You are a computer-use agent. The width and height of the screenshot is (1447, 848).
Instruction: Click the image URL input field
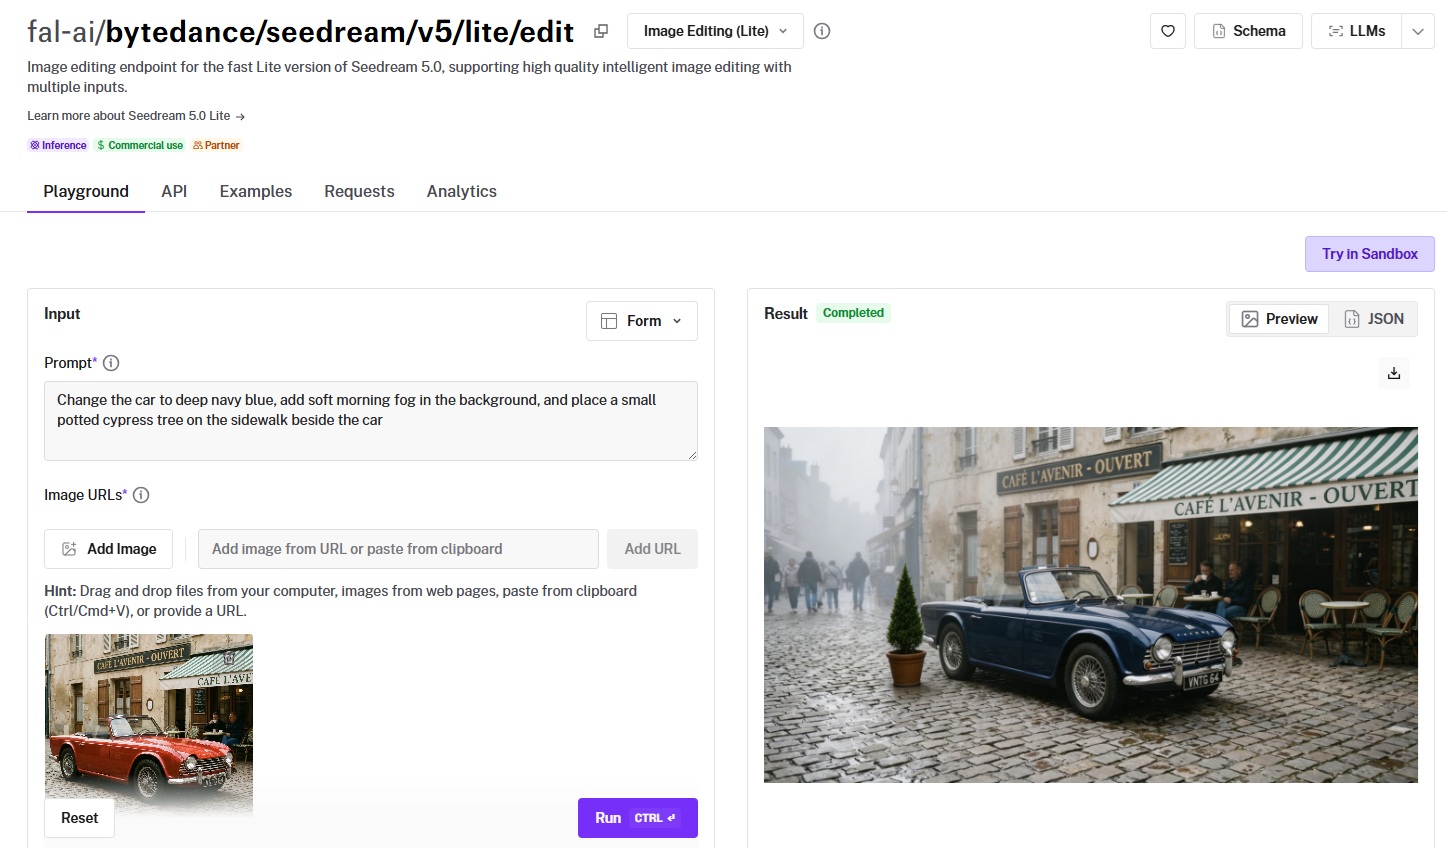point(398,549)
